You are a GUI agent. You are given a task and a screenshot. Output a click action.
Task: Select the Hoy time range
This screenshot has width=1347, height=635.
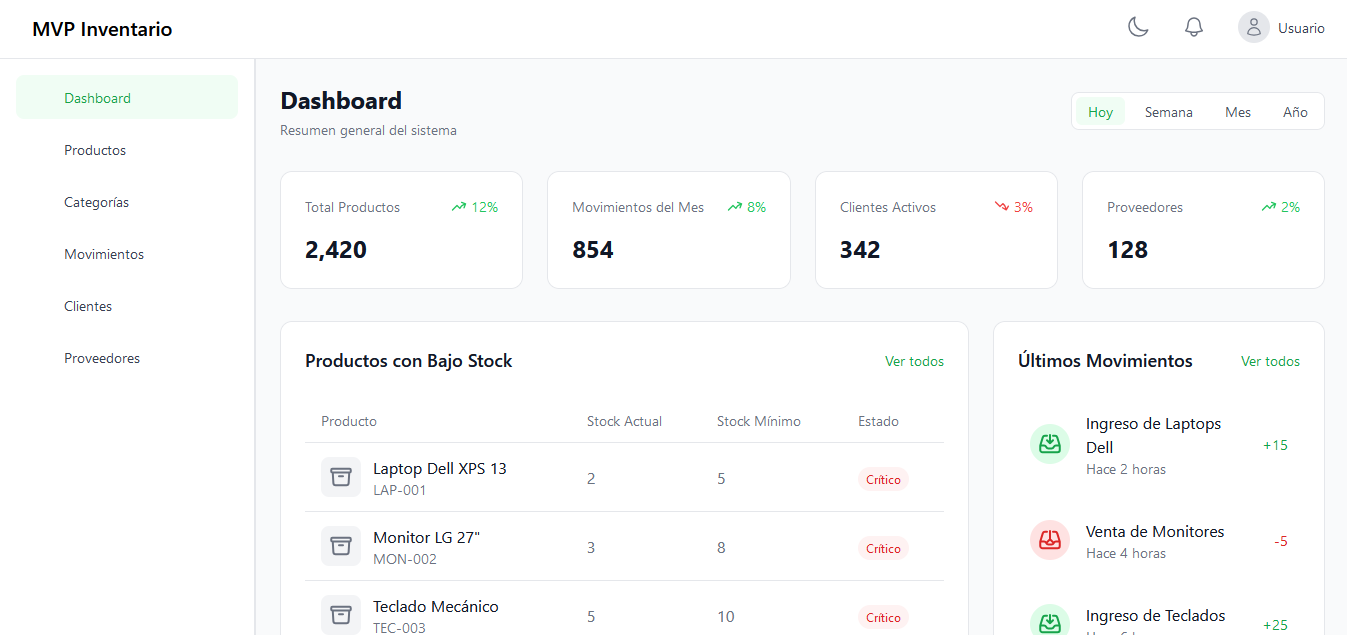coord(1100,112)
